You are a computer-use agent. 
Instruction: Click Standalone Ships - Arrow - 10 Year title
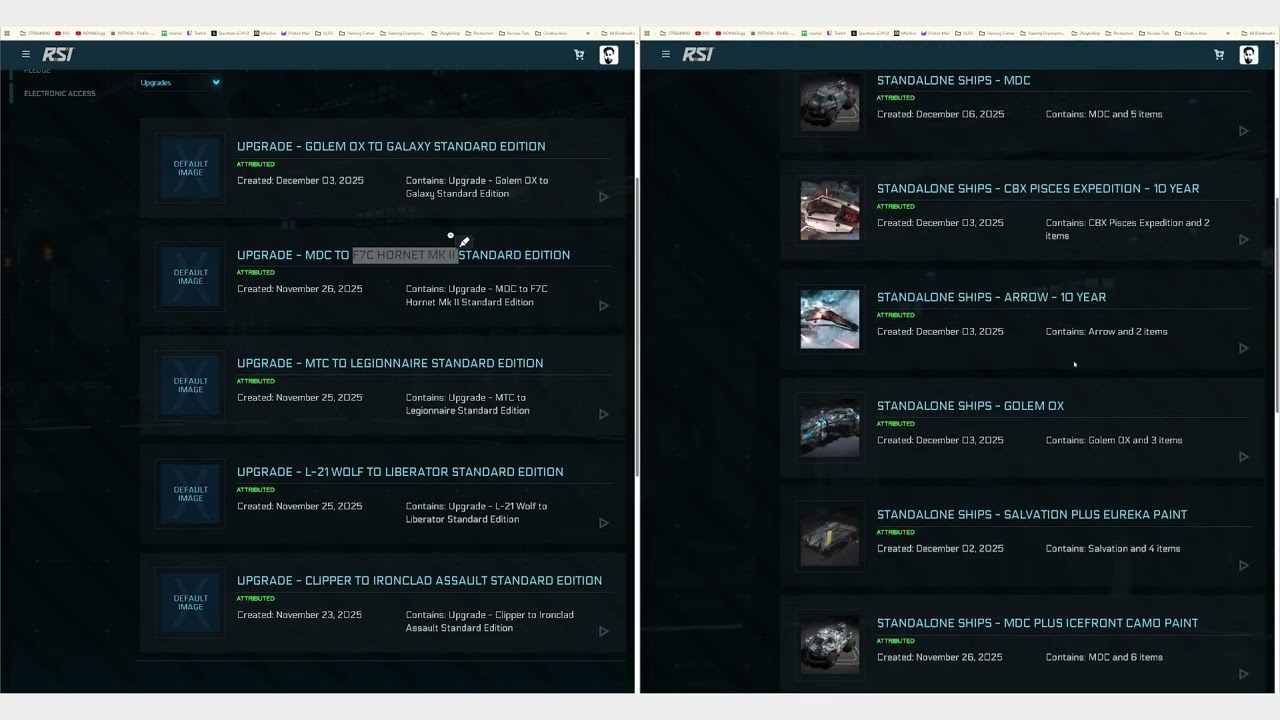point(991,297)
